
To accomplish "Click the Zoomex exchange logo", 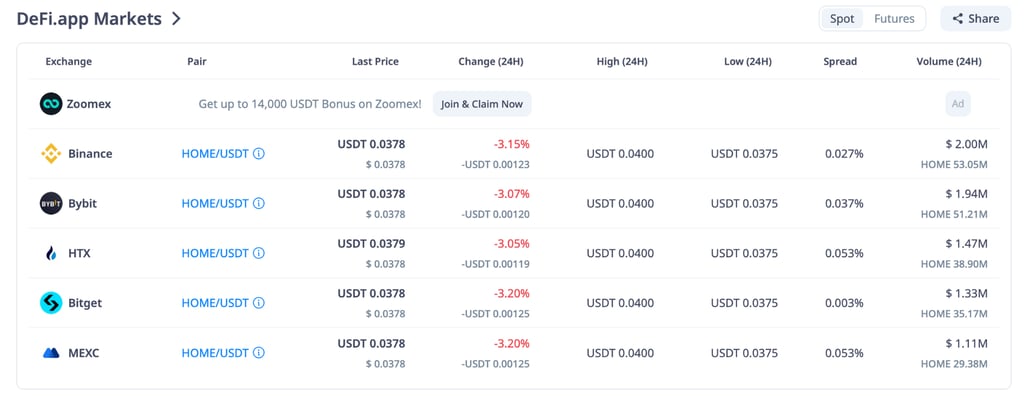I will [51, 104].
